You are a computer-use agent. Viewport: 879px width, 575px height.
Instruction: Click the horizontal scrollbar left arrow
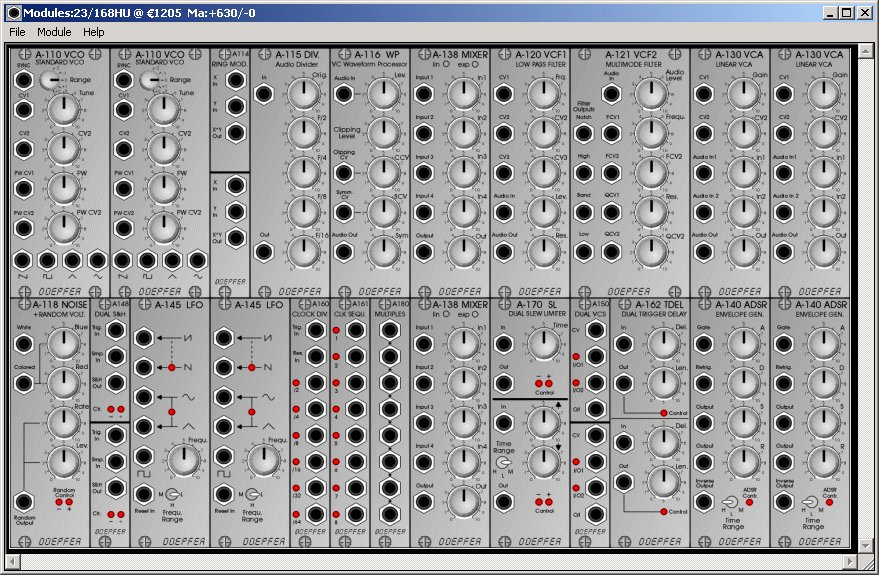(12, 560)
